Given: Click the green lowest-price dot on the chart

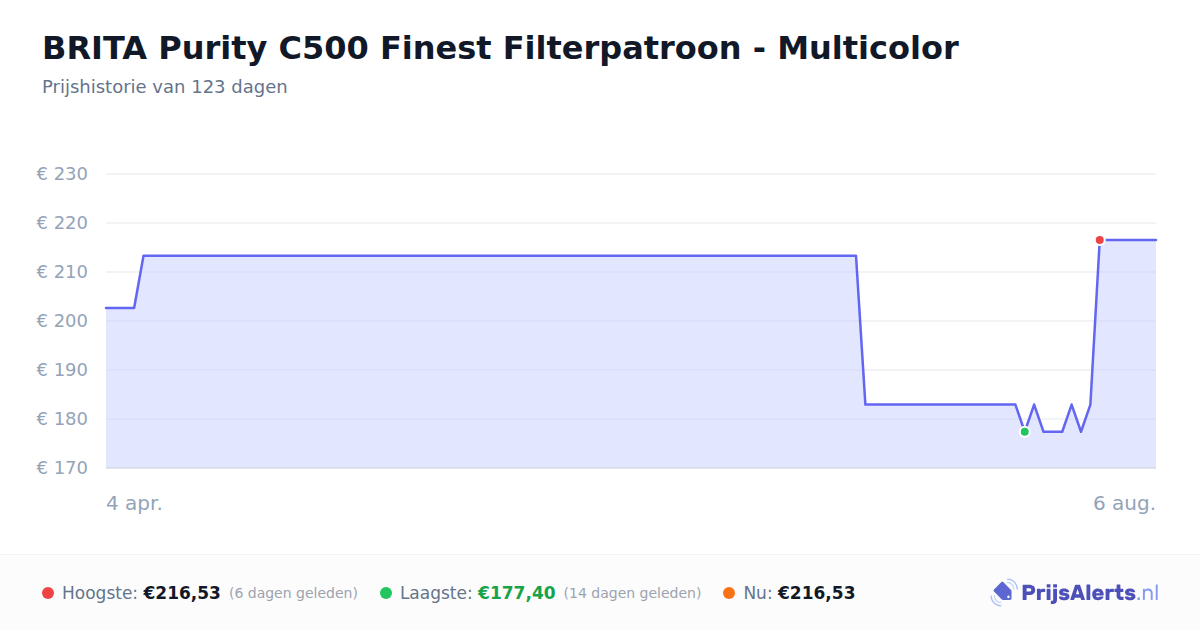Looking at the screenshot, I should point(1024,432).
